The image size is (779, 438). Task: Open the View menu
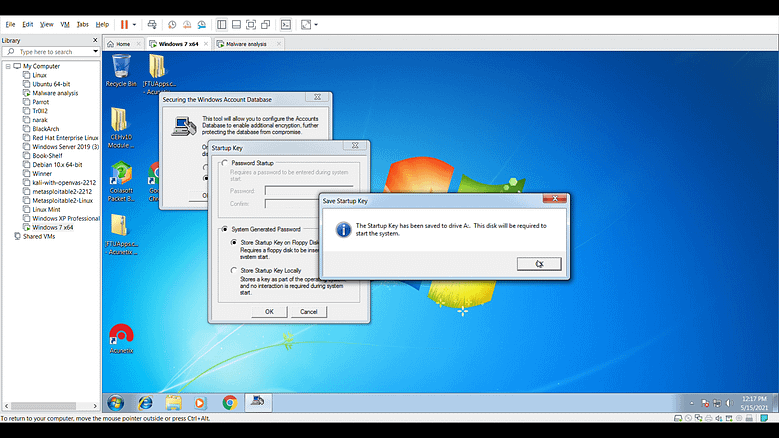46,24
